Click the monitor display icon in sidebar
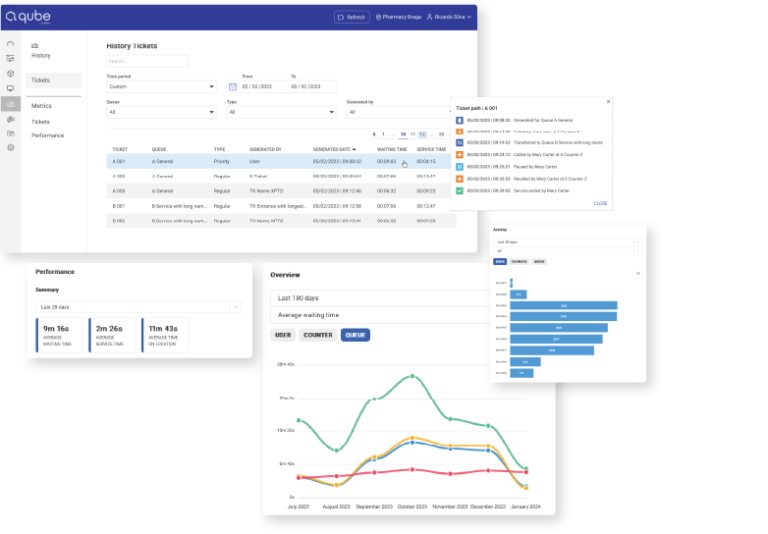Image resolution: width=768 pixels, height=534 pixels. tap(10, 88)
